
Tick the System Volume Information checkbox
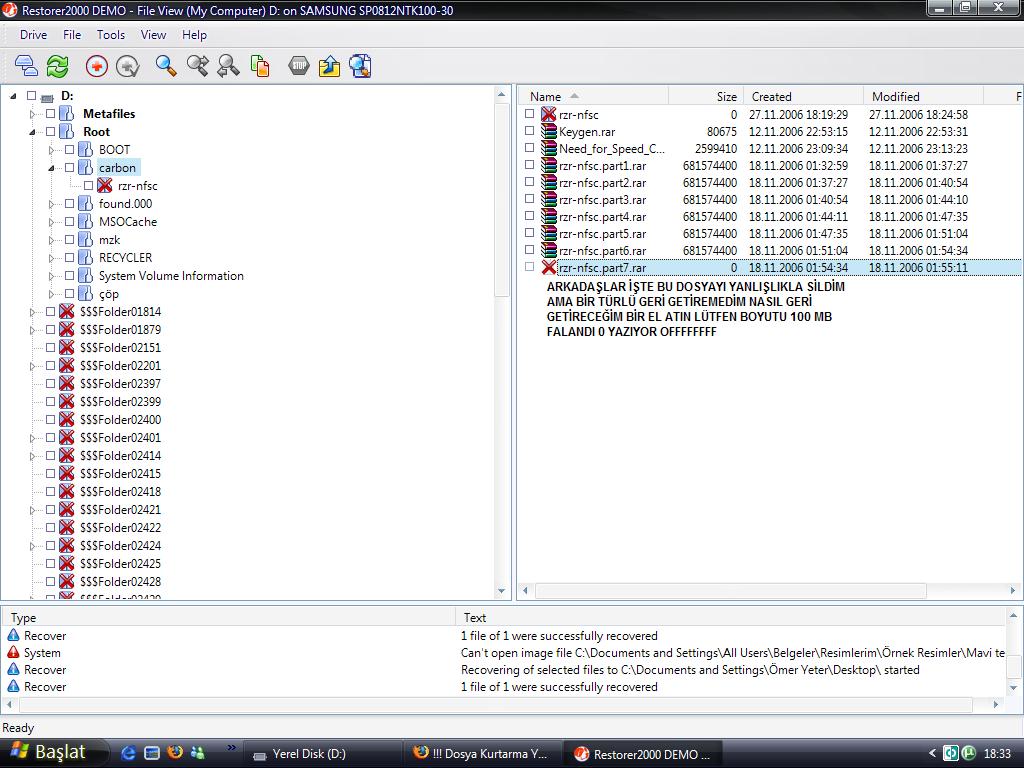(70, 276)
